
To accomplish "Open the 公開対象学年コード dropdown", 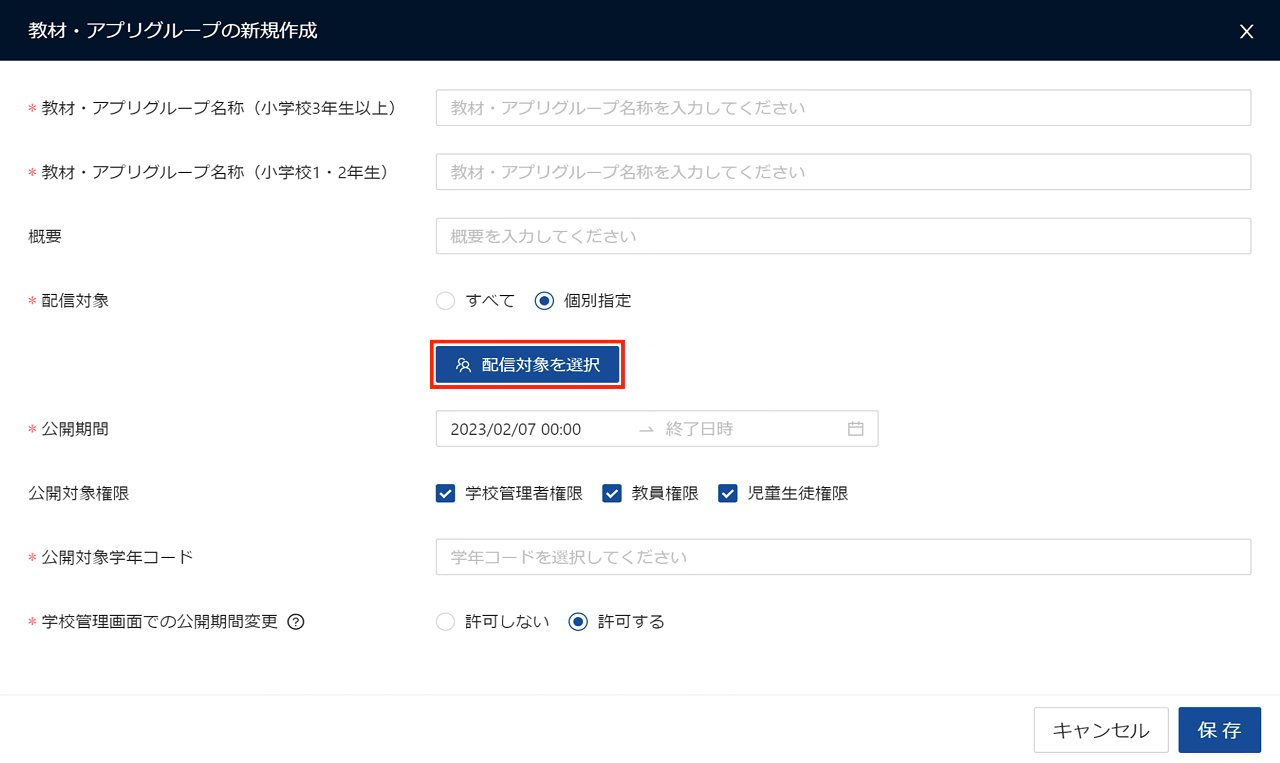I will (x=843, y=557).
